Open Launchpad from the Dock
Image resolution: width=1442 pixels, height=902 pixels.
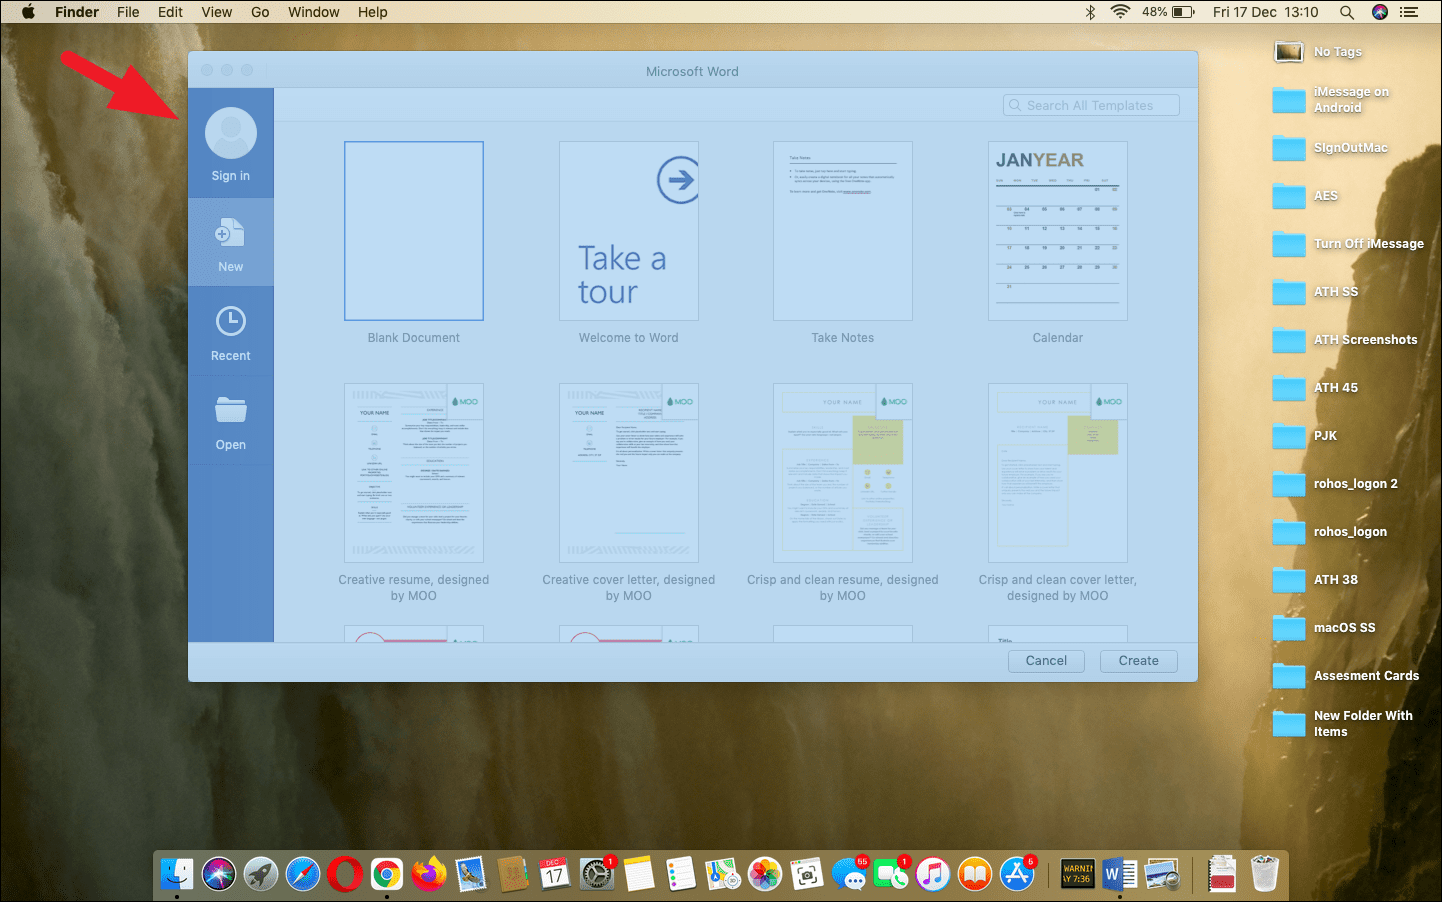261,875
